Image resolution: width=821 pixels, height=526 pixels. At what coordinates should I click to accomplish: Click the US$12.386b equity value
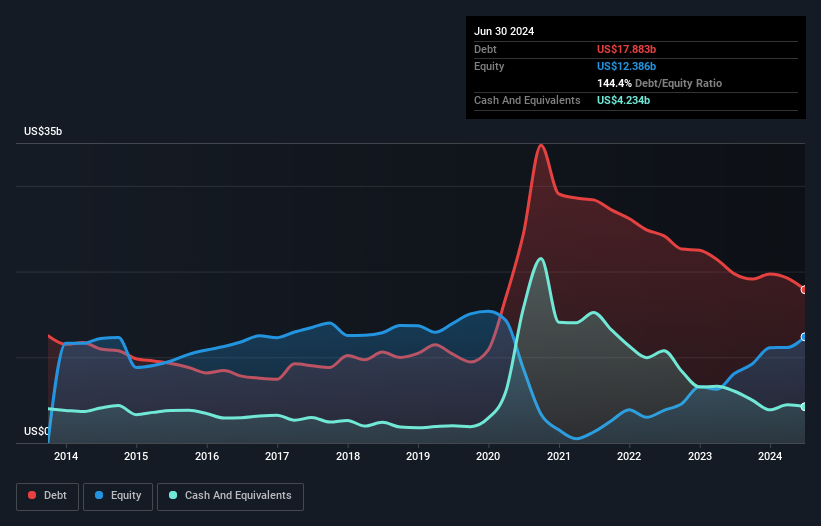[626, 66]
